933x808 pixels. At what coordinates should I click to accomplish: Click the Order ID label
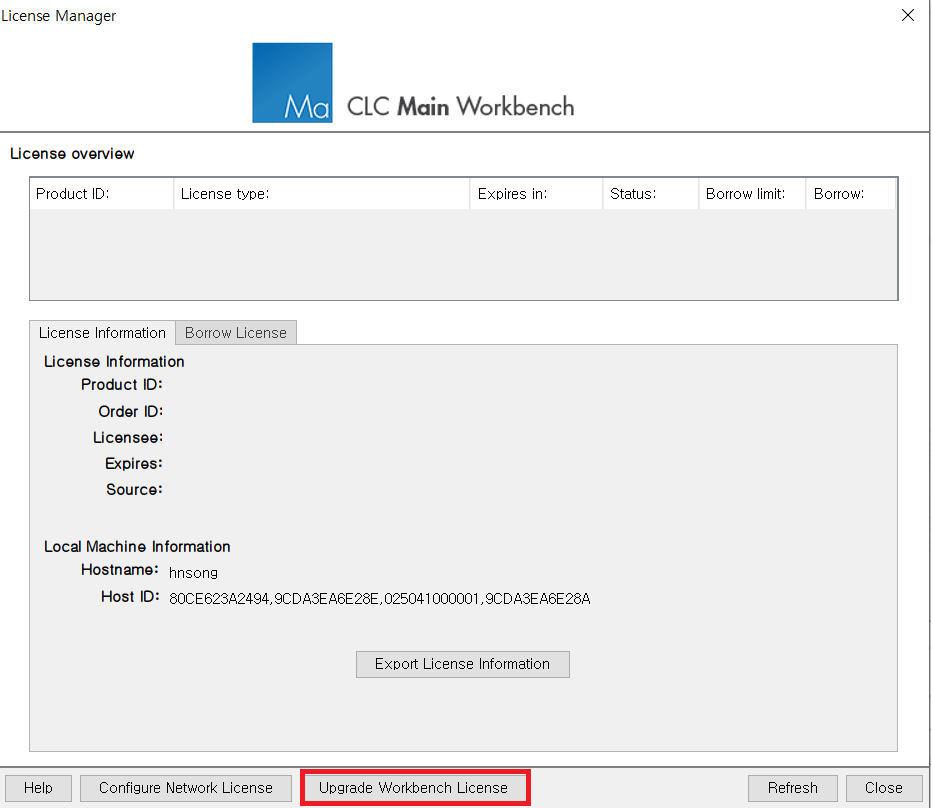pos(130,411)
